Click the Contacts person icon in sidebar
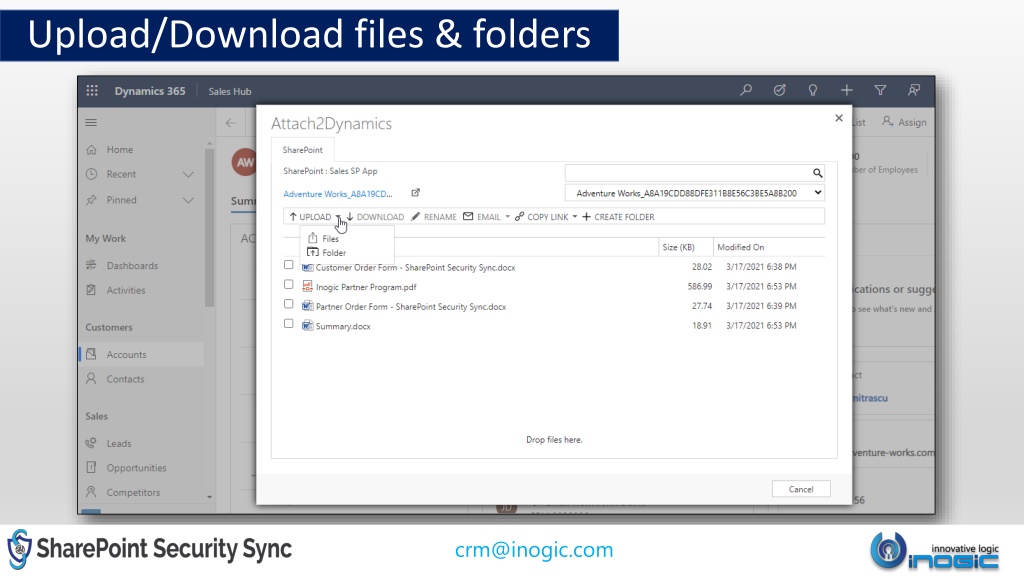The image size is (1024, 576). (91, 379)
